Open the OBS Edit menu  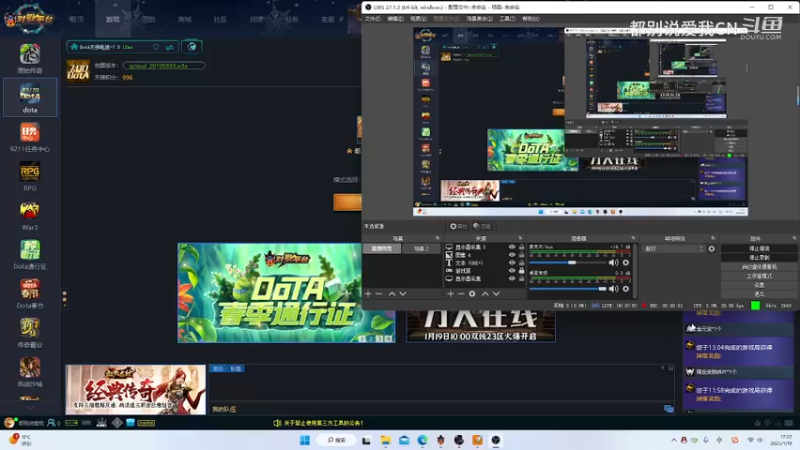click(395, 19)
